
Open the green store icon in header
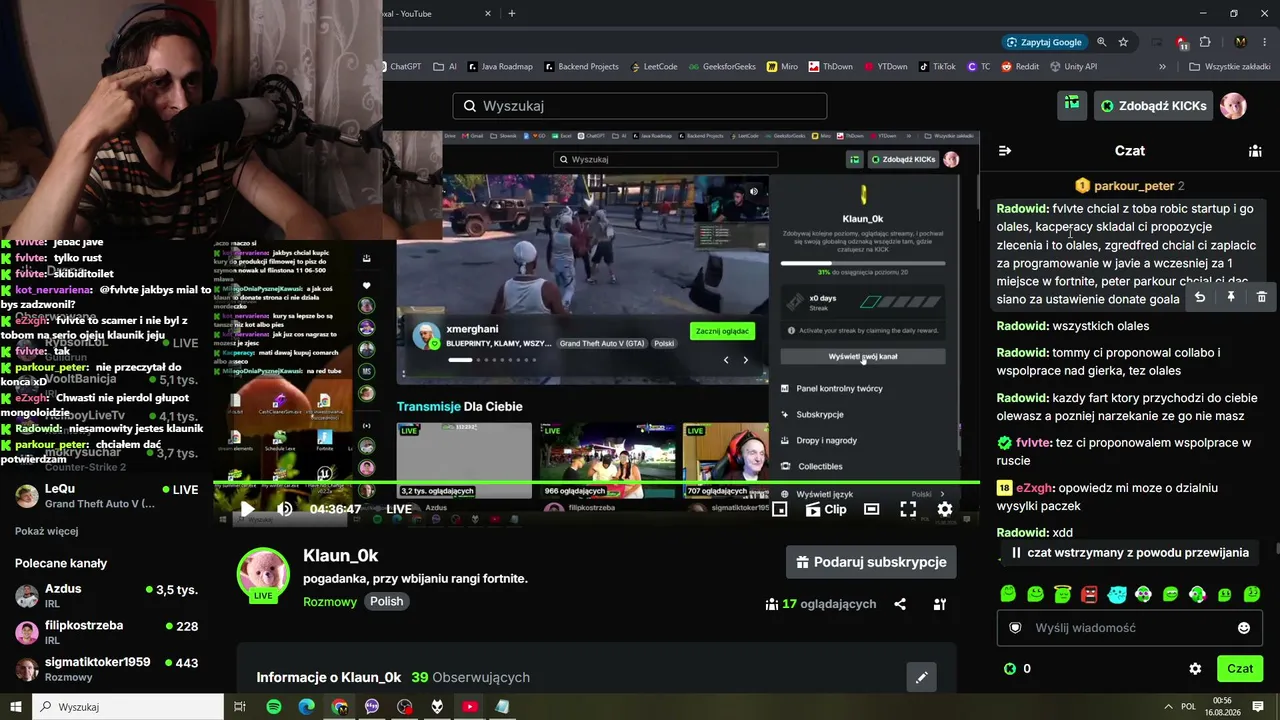(x=1072, y=105)
